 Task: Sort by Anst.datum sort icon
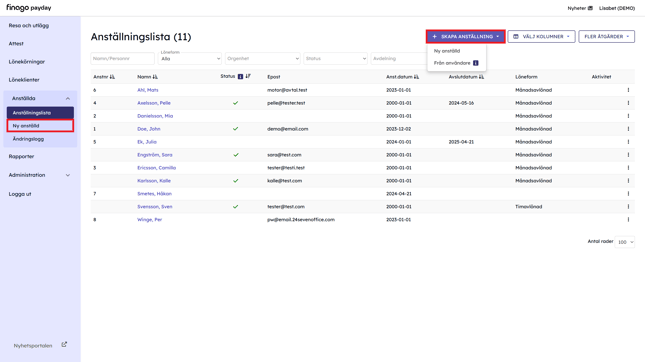tap(416, 77)
